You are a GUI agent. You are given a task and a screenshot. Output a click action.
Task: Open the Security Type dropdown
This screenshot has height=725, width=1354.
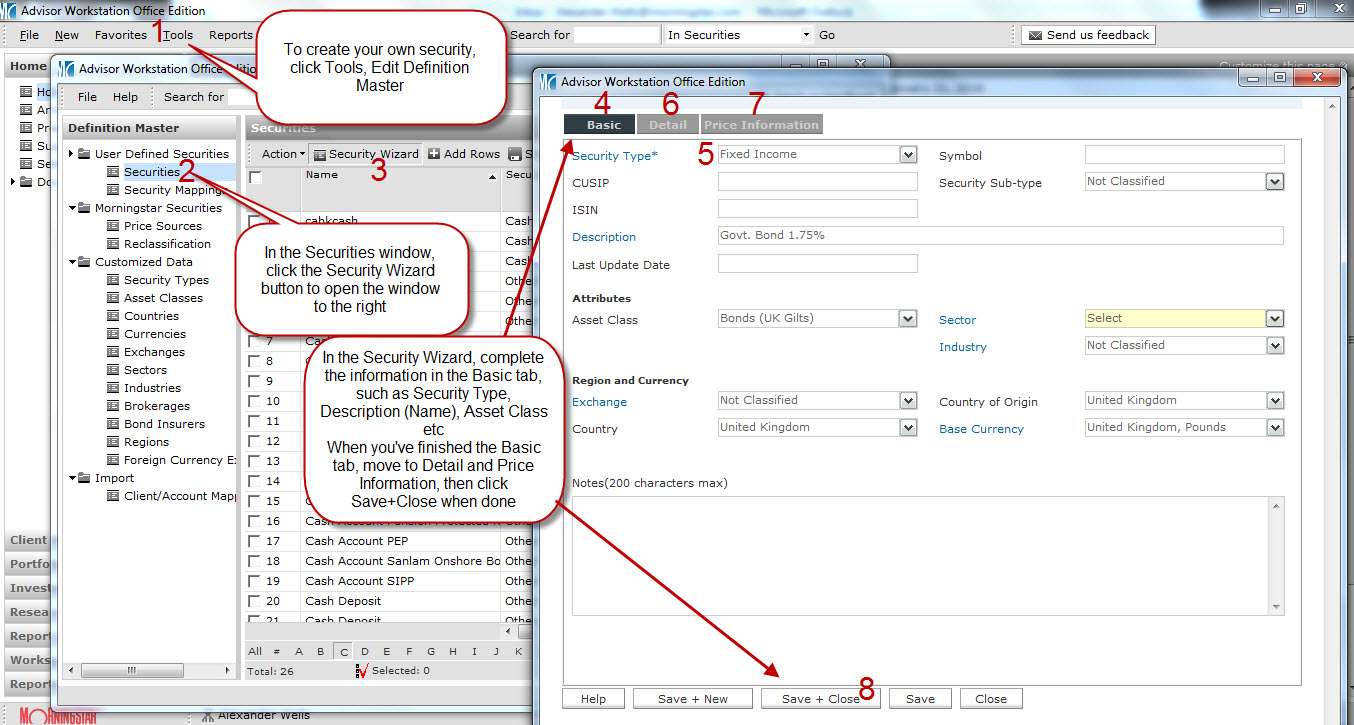(x=907, y=155)
